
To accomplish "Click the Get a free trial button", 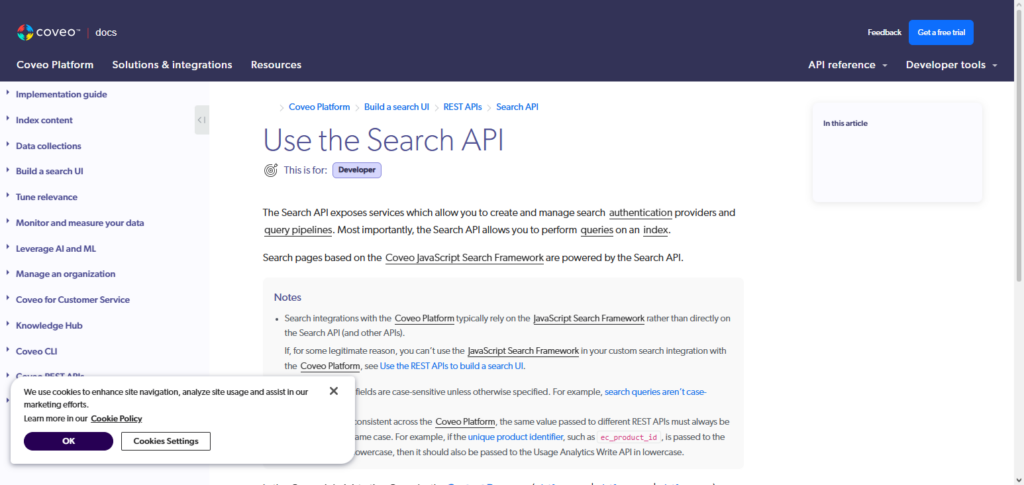I will (x=941, y=32).
